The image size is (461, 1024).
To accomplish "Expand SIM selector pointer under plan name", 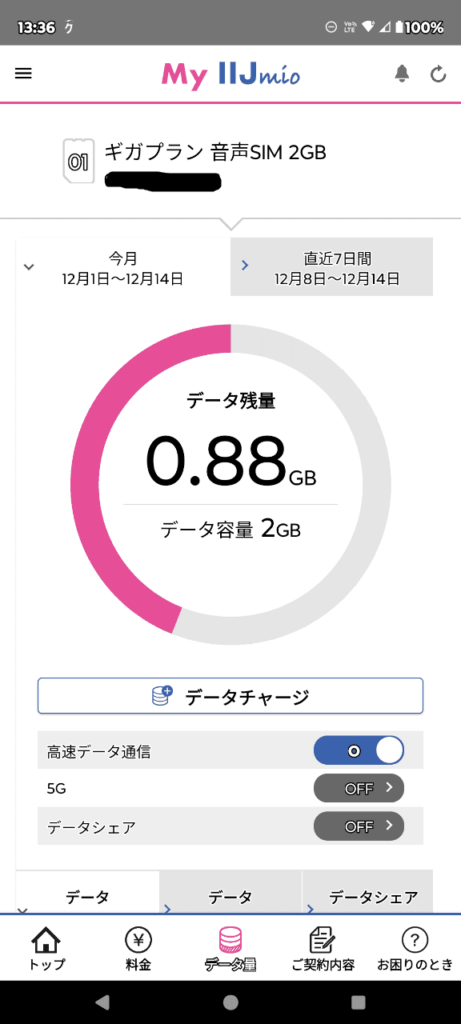I will coord(230,223).
